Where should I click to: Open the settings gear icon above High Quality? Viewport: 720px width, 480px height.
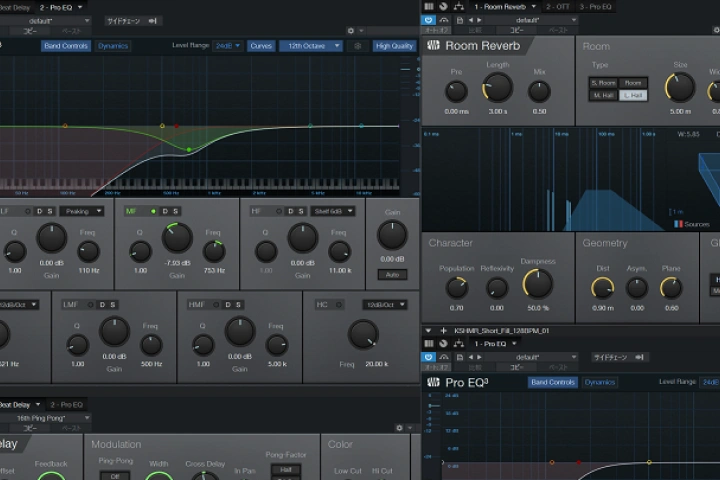pos(351,31)
